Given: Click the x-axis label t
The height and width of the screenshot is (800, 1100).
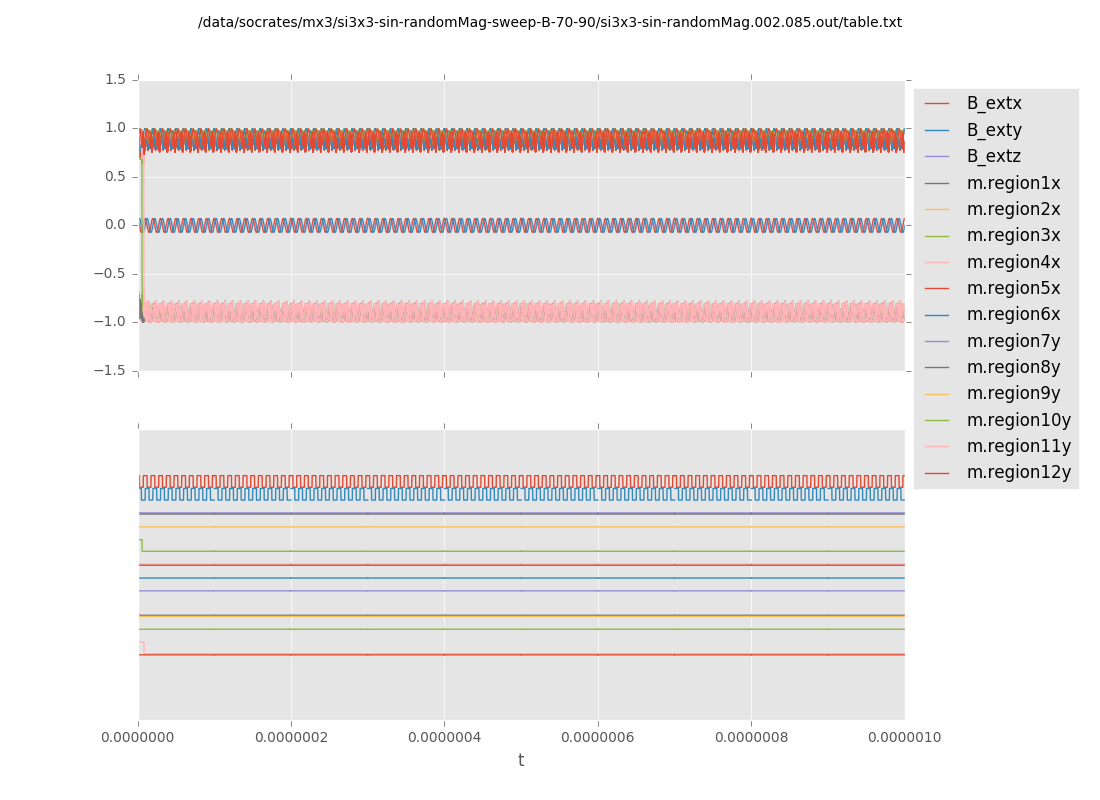Looking at the screenshot, I should pos(521,761).
